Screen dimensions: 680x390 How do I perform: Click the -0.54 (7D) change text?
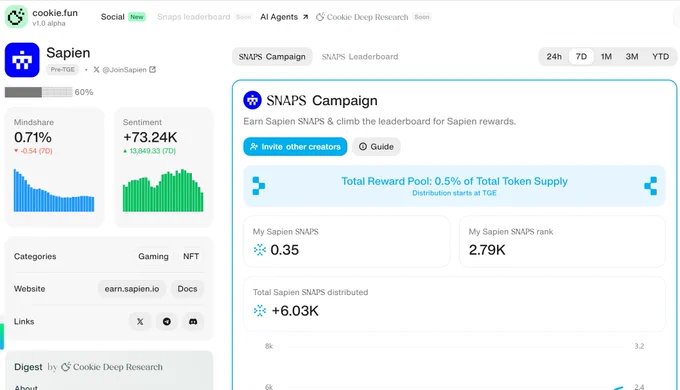(x=36, y=151)
